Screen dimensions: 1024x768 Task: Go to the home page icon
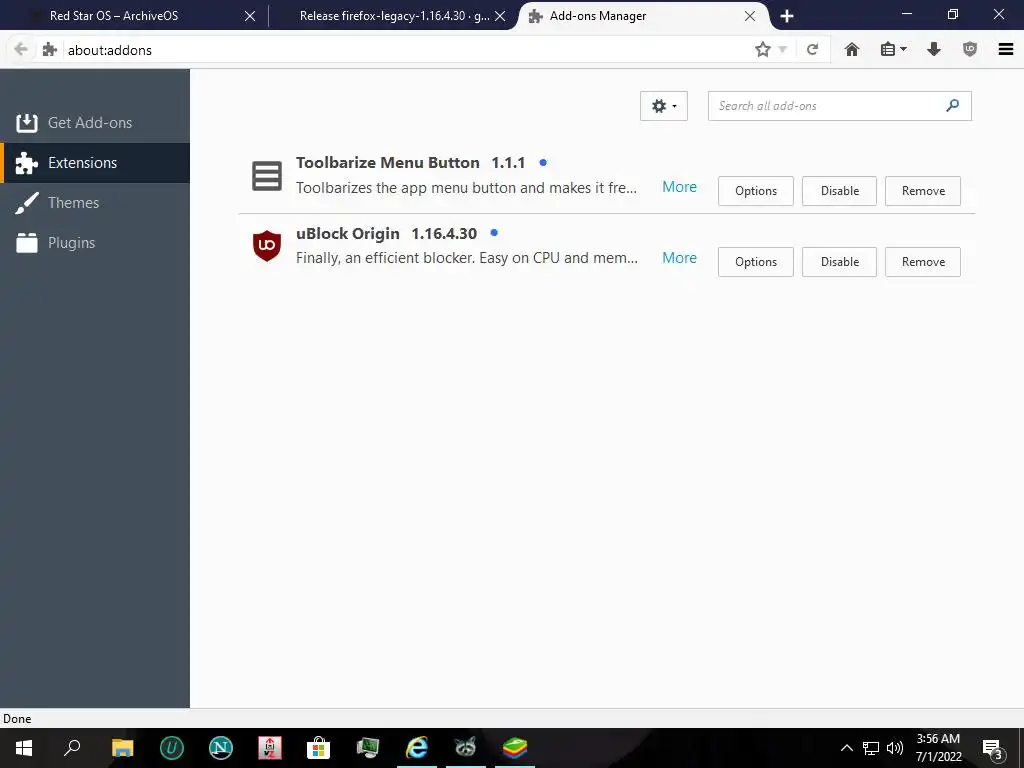pos(852,50)
